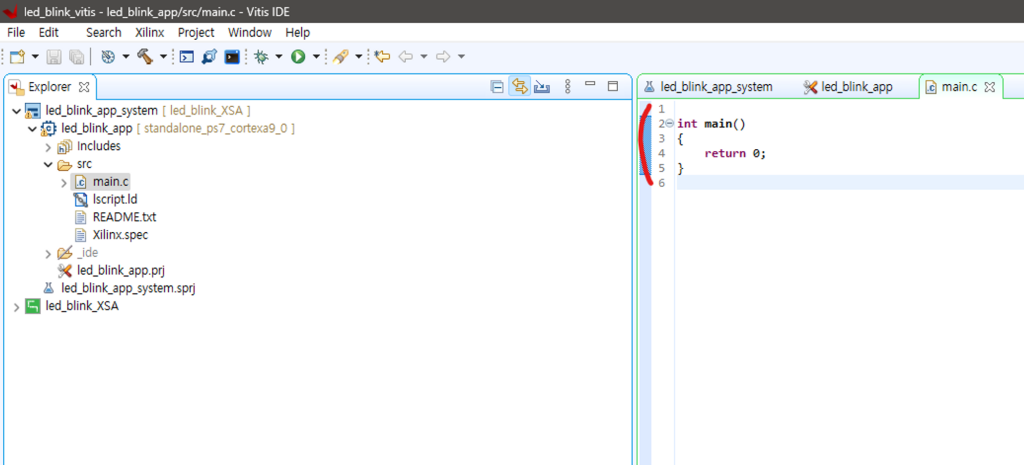Open the Debug dropdown arrow
This screenshot has height=465, width=1024.
click(x=279, y=57)
